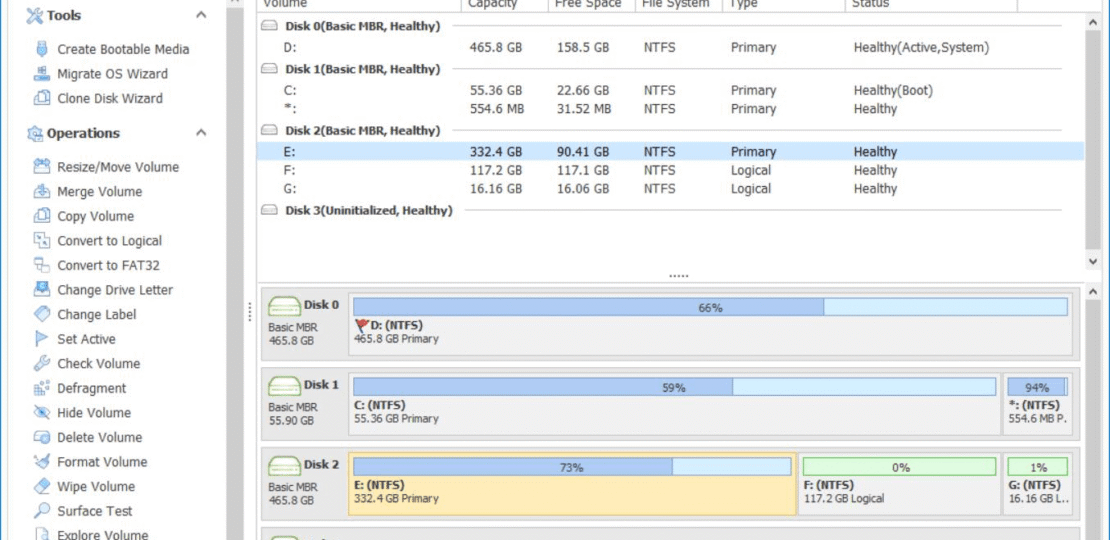Click the Copy Volume icon
This screenshot has height=540, width=1110.
coord(42,216)
